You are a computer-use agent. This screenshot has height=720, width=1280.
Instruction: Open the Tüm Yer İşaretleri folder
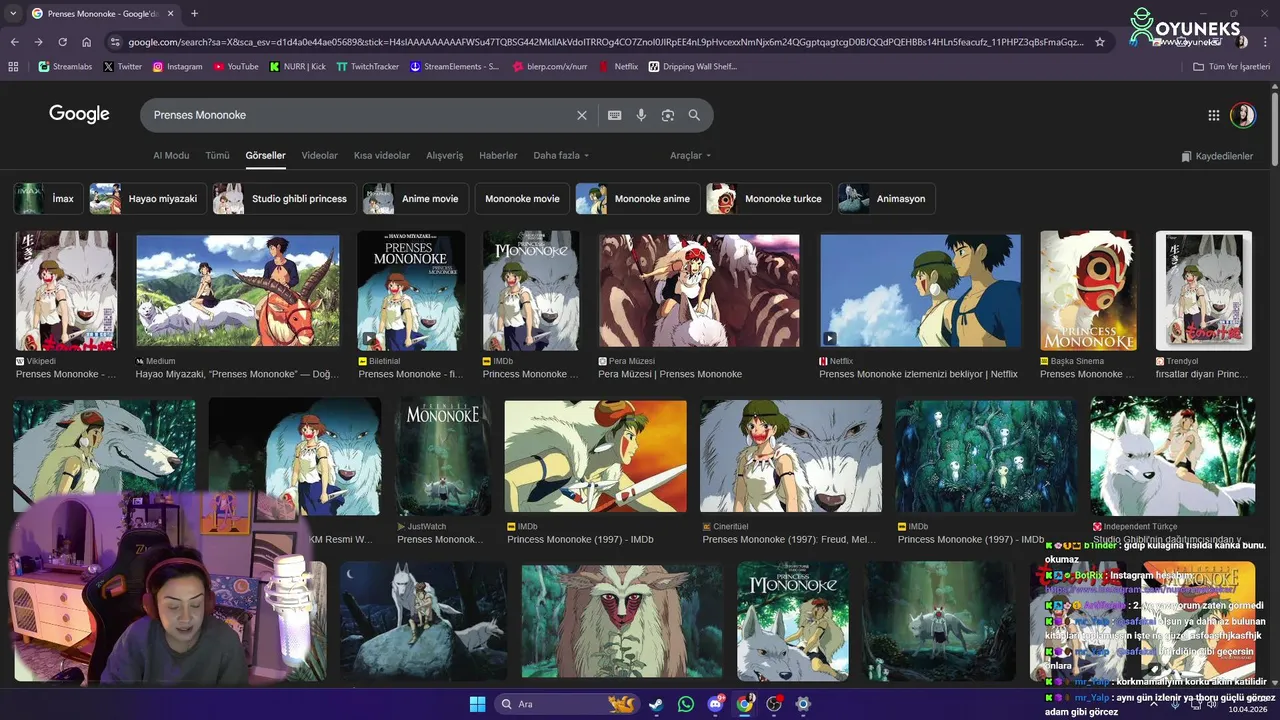point(1232,67)
